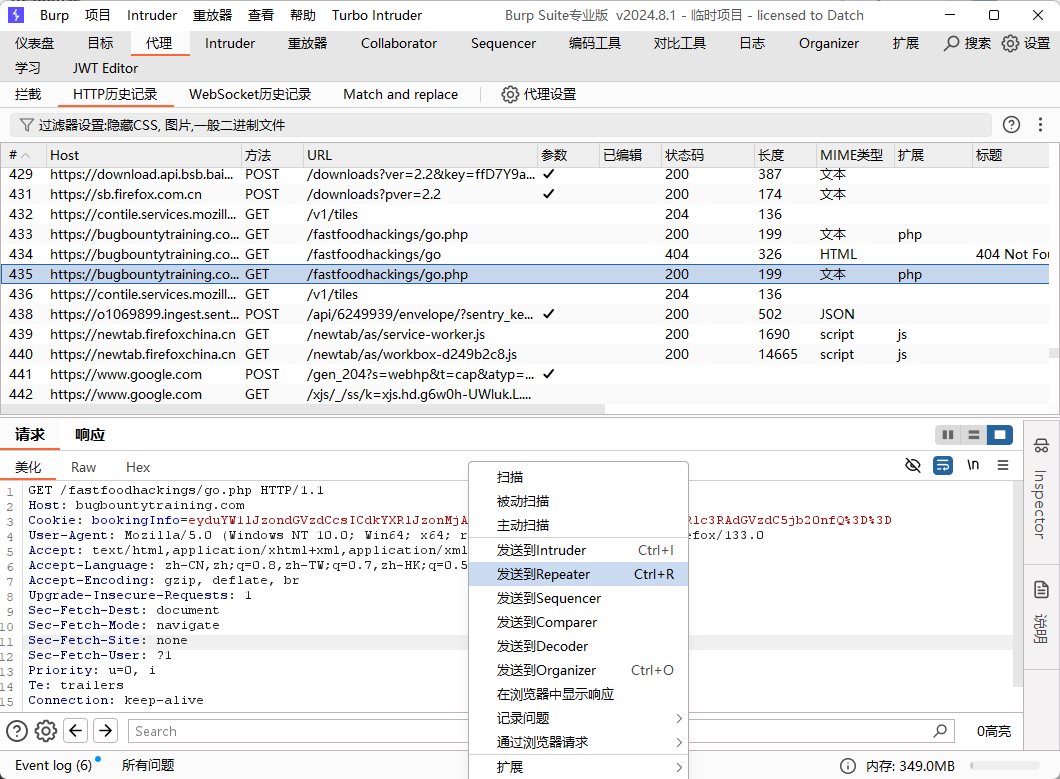Screen dimensions: 1060x779
Task: Click the help icon next to search settings
Action: (x=17, y=731)
